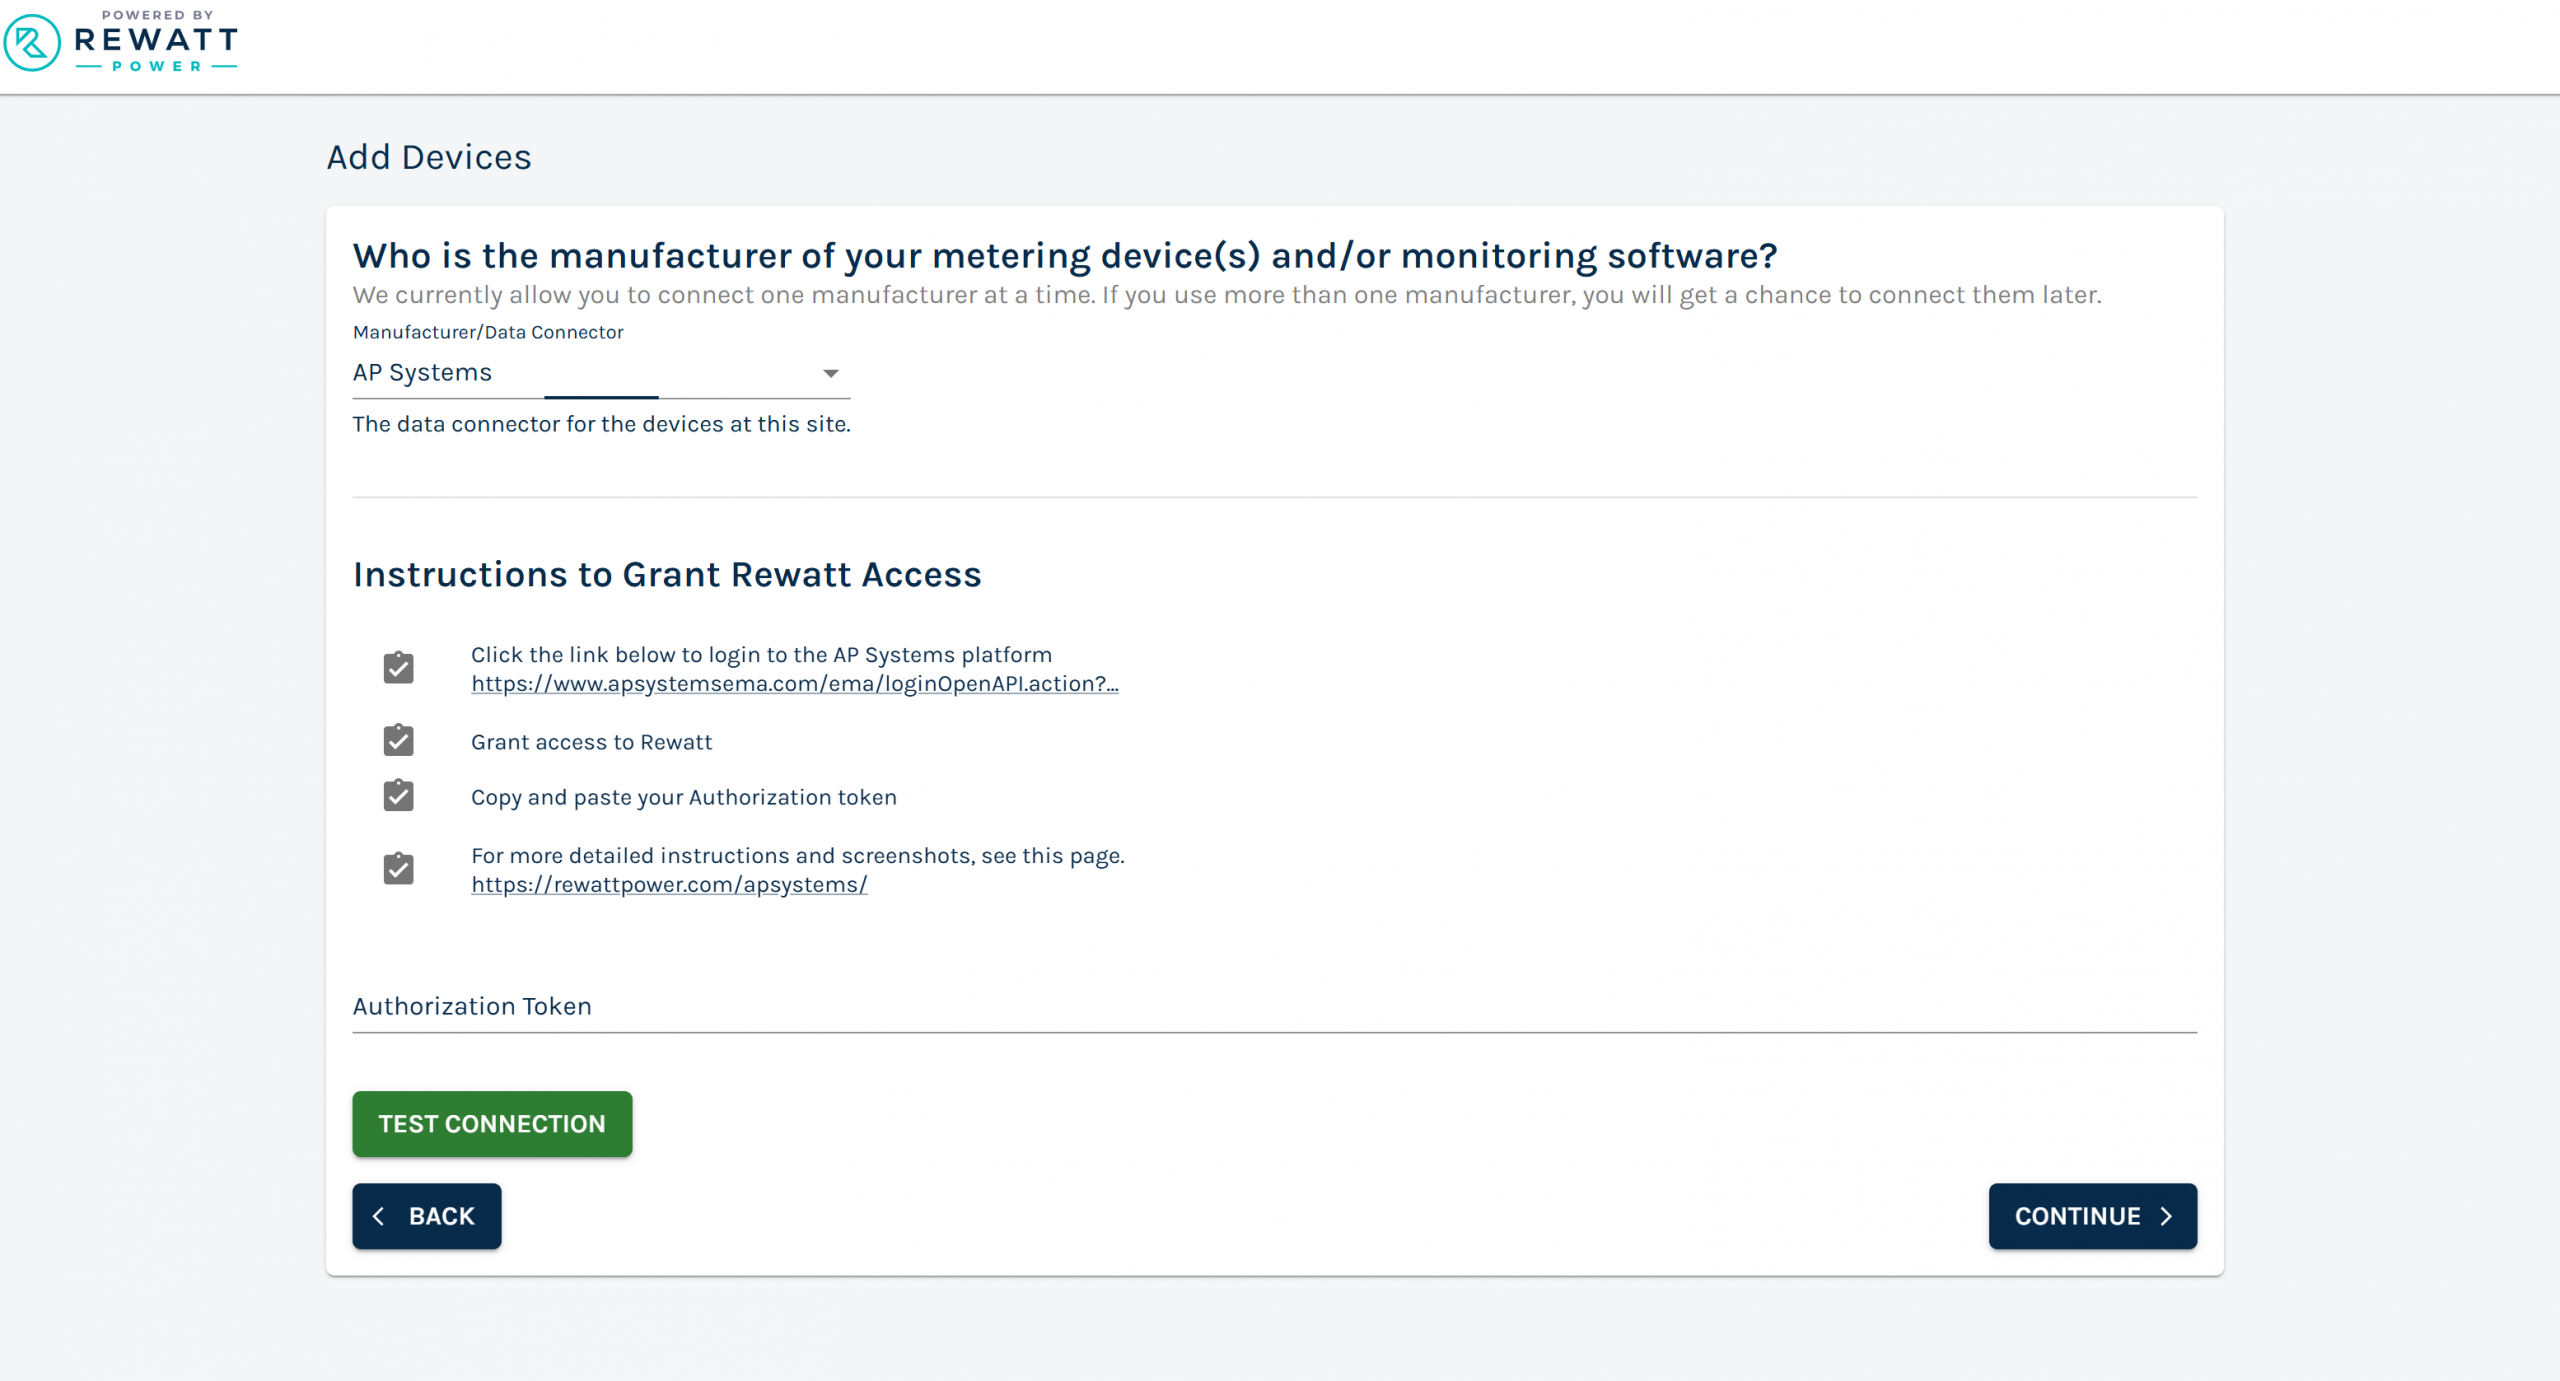Click the Add Devices page heading

pyautogui.click(x=429, y=157)
